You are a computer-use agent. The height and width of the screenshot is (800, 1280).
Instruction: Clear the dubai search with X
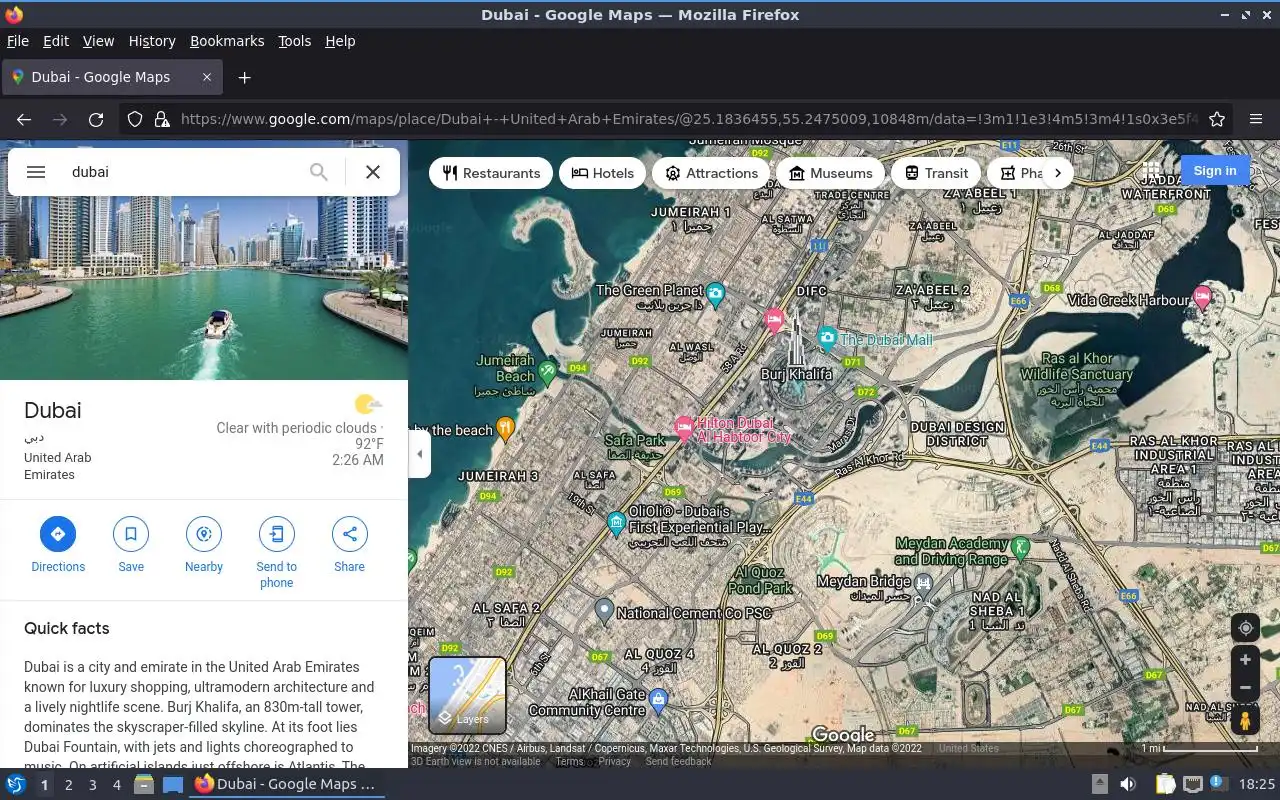point(373,172)
